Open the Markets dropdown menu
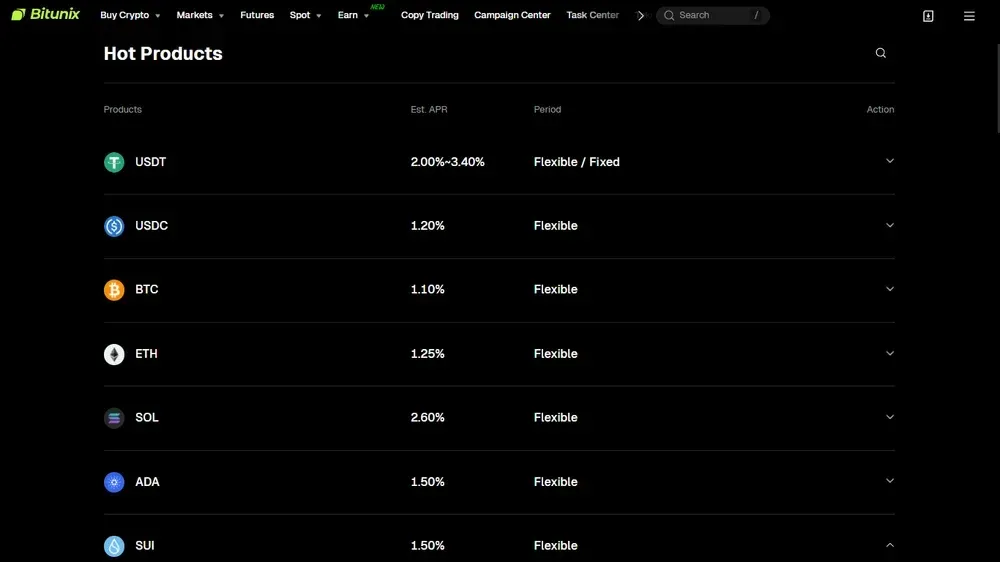Image resolution: width=1000 pixels, height=562 pixels. point(200,15)
